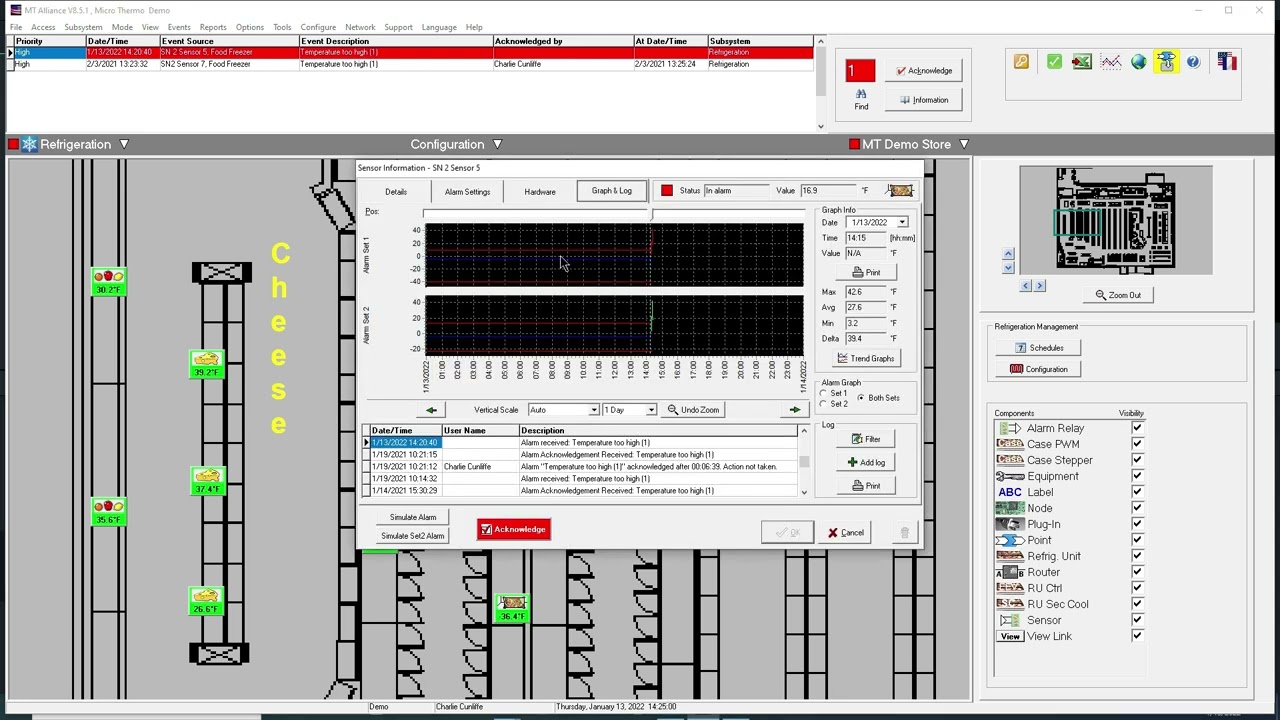The image size is (1280, 720).
Task: Expand the Configuration mode dropdown arrow
Action: pyautogui.click(x=497, y=144)
